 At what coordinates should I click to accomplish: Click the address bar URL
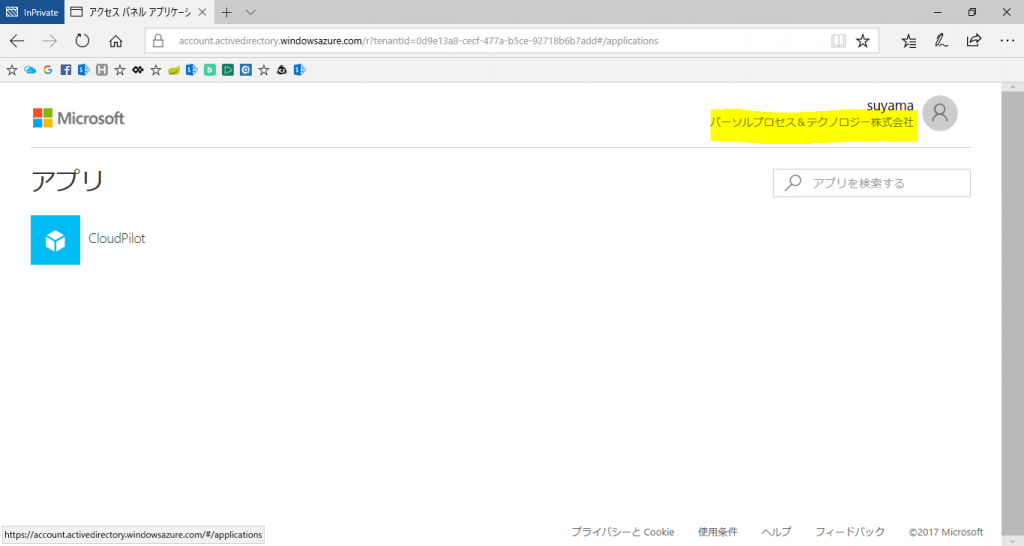click(x=418, y=40)
